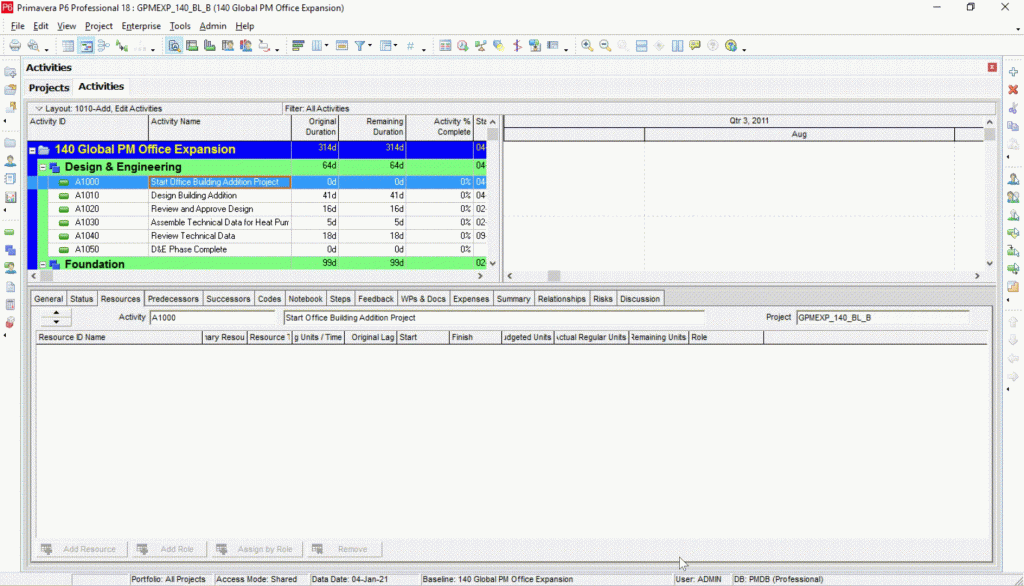Open the Help icon dropdown arrow
The height and width of the screenshot is (586, 1024).
[744, 48]
